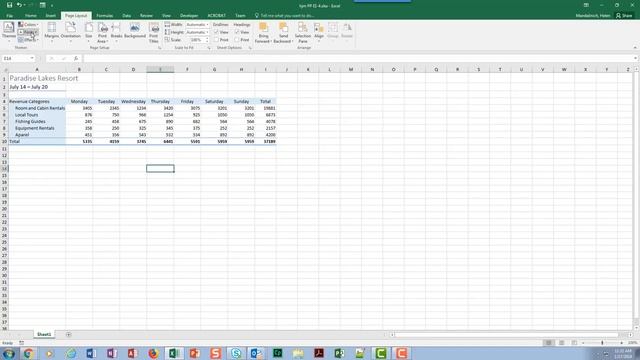
Task: Open Scale to Fit dialog launcher
Action: 209,48
